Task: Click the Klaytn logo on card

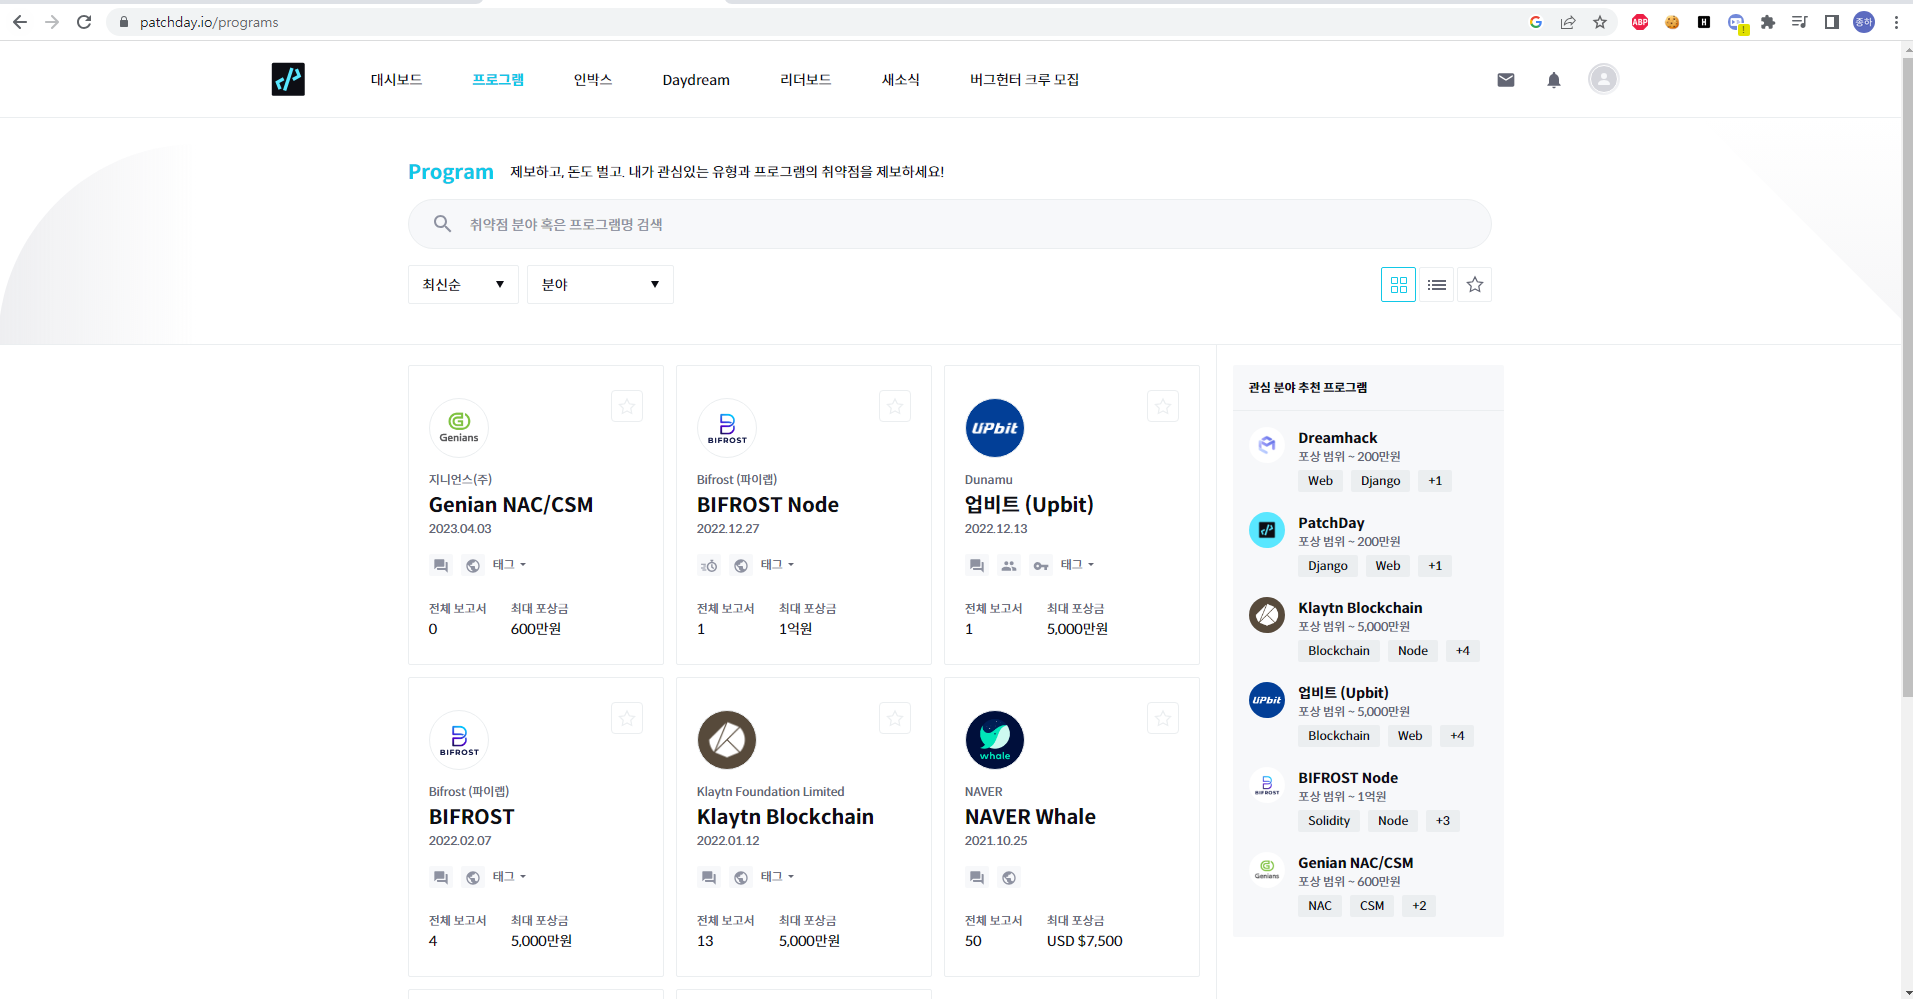Action: (727, 740)
